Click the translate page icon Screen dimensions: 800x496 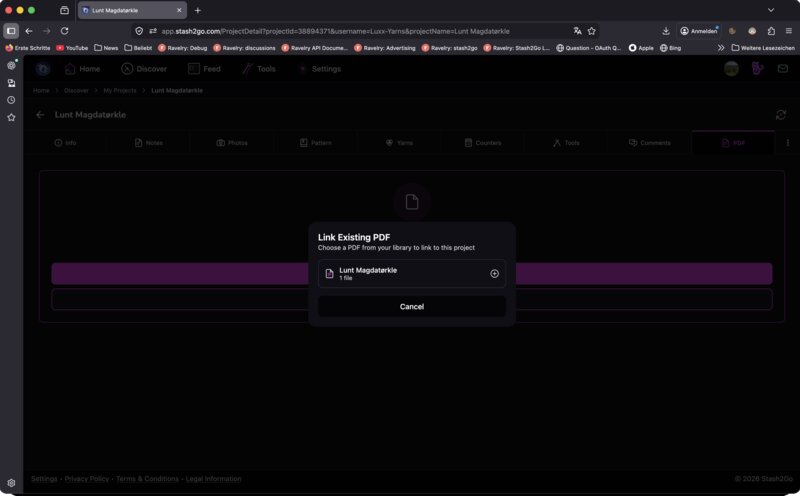coord(578,31)
